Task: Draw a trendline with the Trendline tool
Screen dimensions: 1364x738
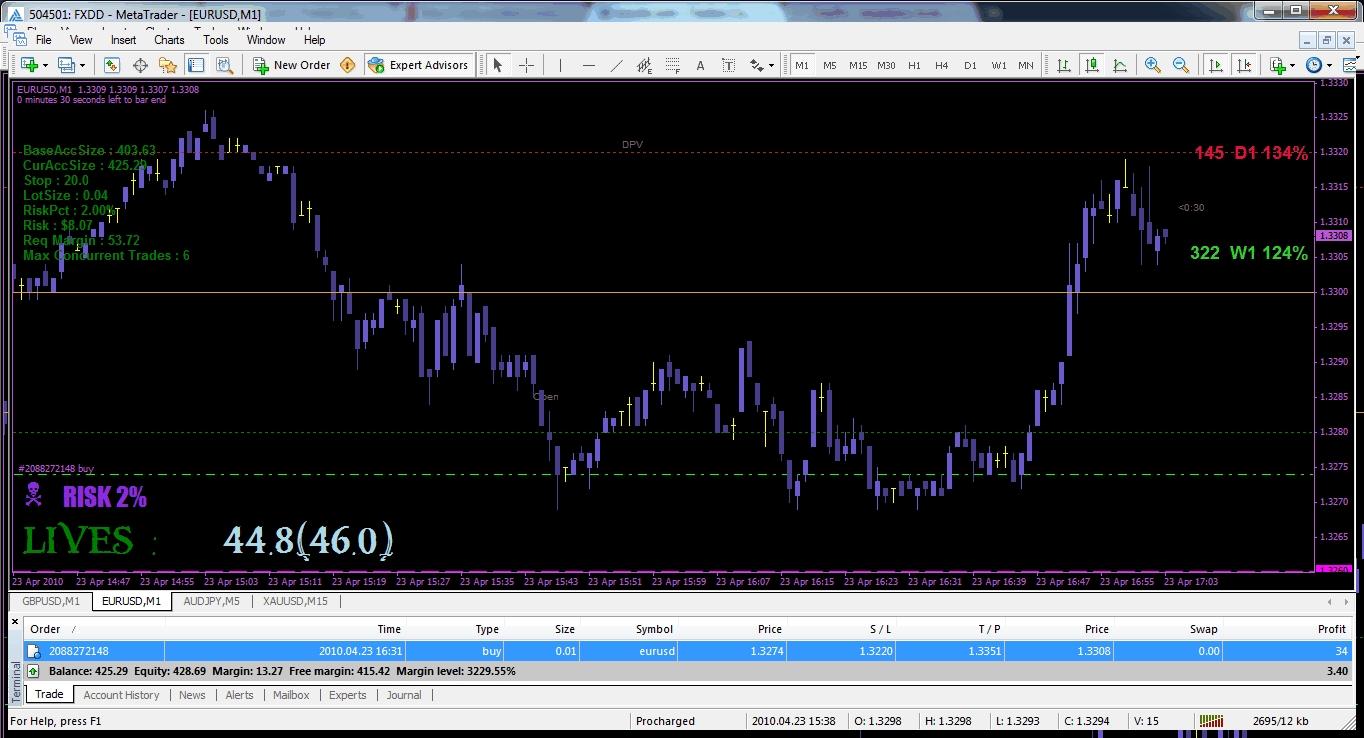Action: tap(617, 65)
